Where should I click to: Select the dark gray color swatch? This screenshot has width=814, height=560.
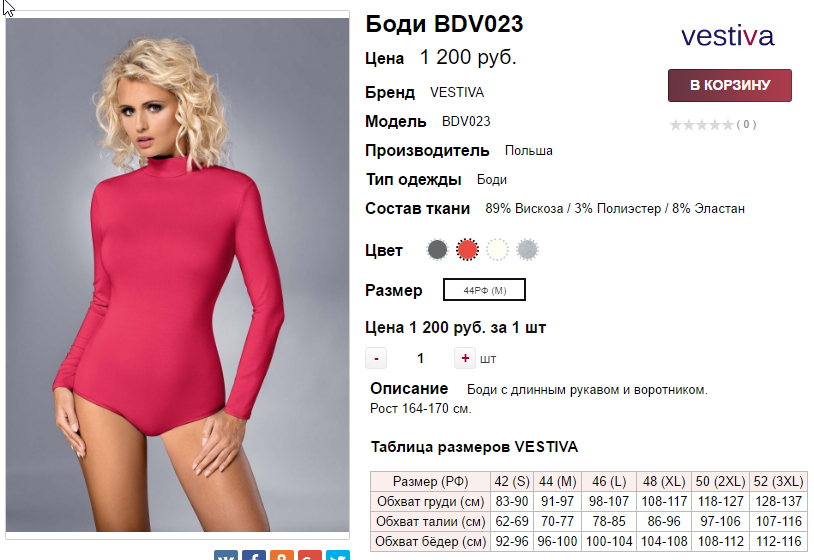(x=437, y=250)
